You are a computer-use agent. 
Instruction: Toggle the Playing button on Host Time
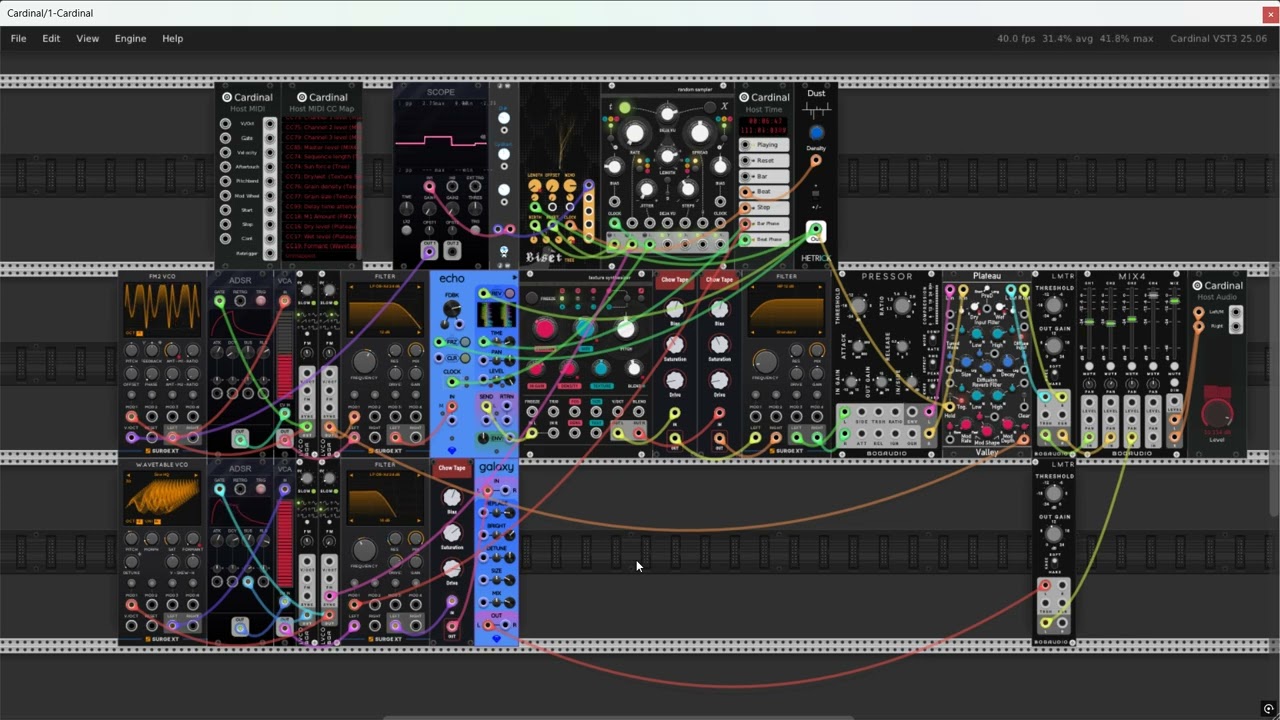764,145
